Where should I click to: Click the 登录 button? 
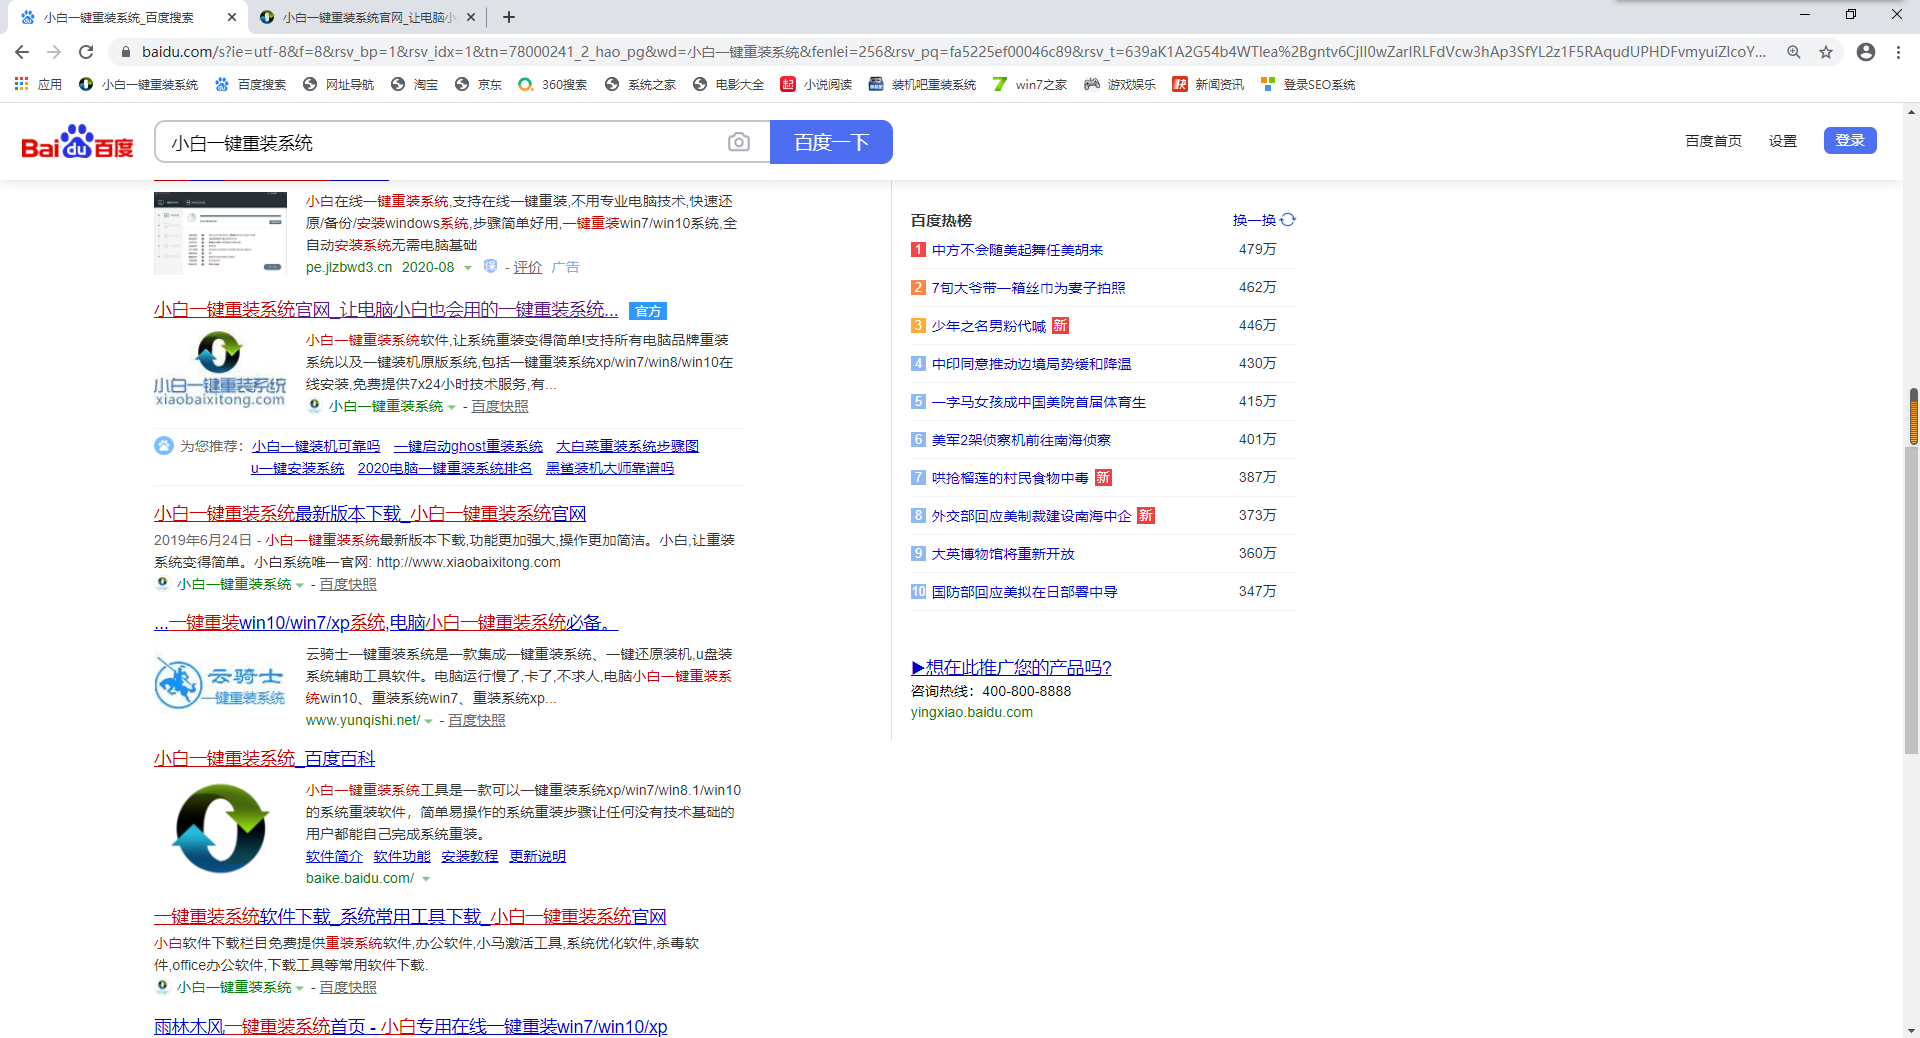click(1849, 140)
